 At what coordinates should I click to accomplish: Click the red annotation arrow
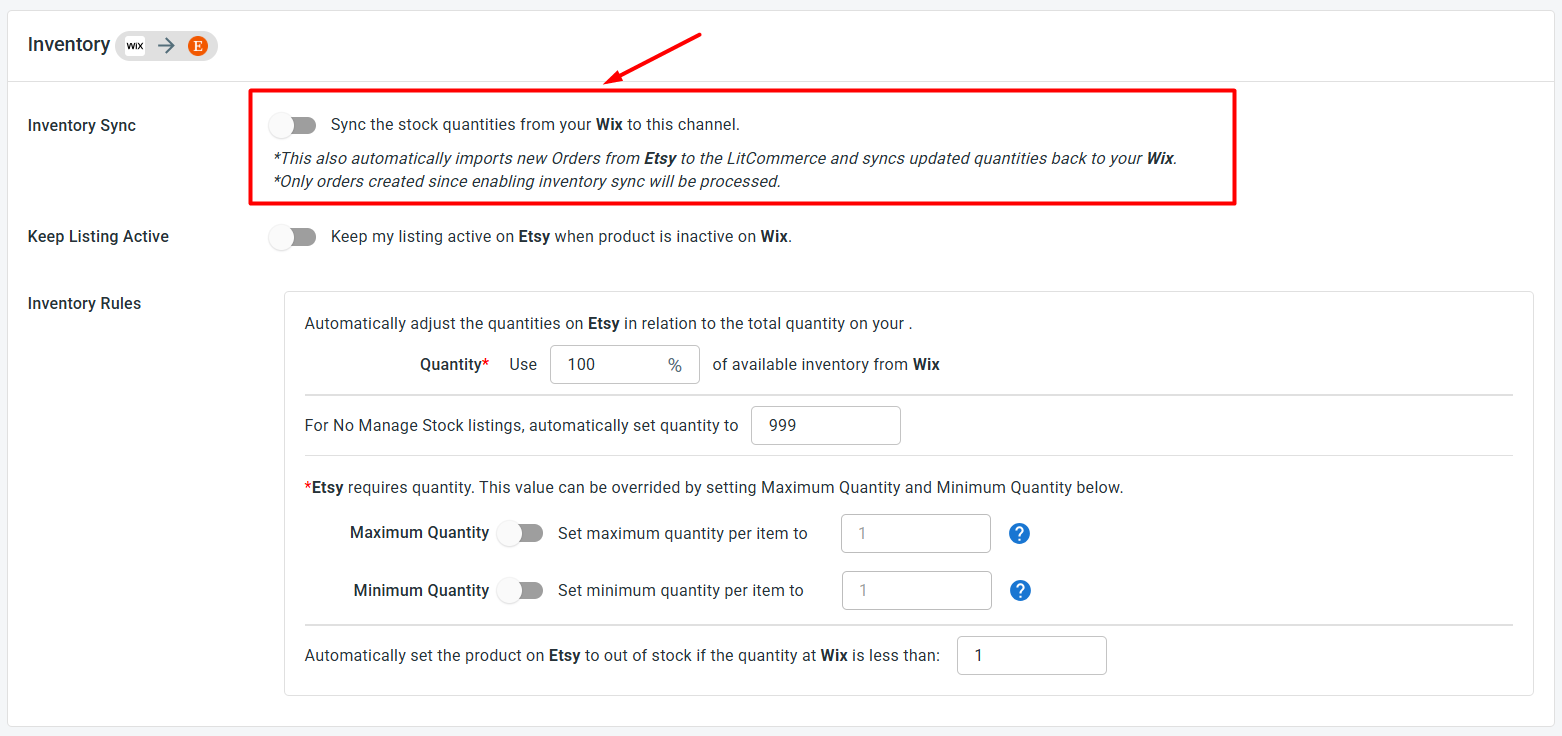653,59
